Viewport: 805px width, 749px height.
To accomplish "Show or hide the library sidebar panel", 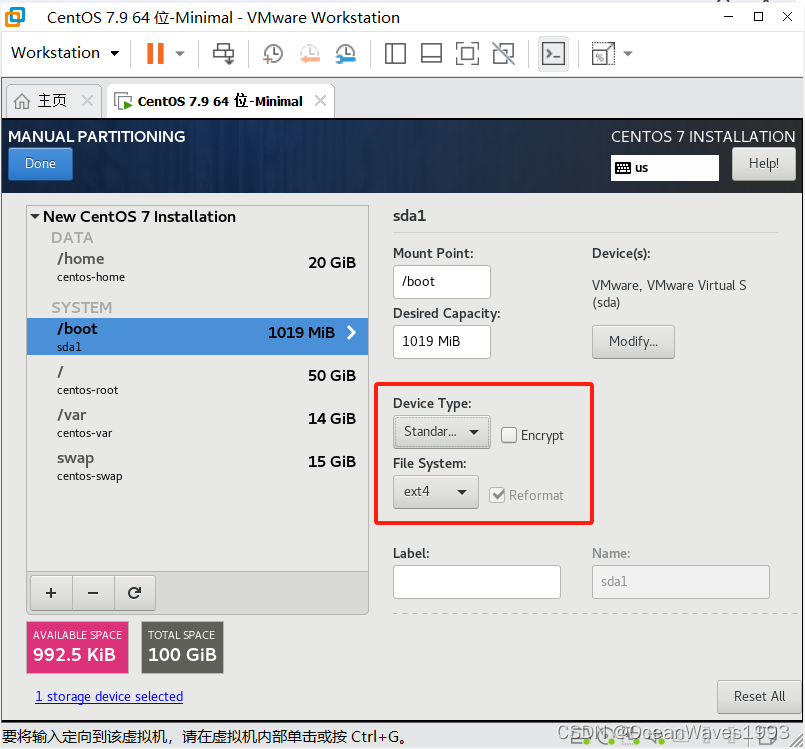I will pyautogui.click(x=395, y=53).
